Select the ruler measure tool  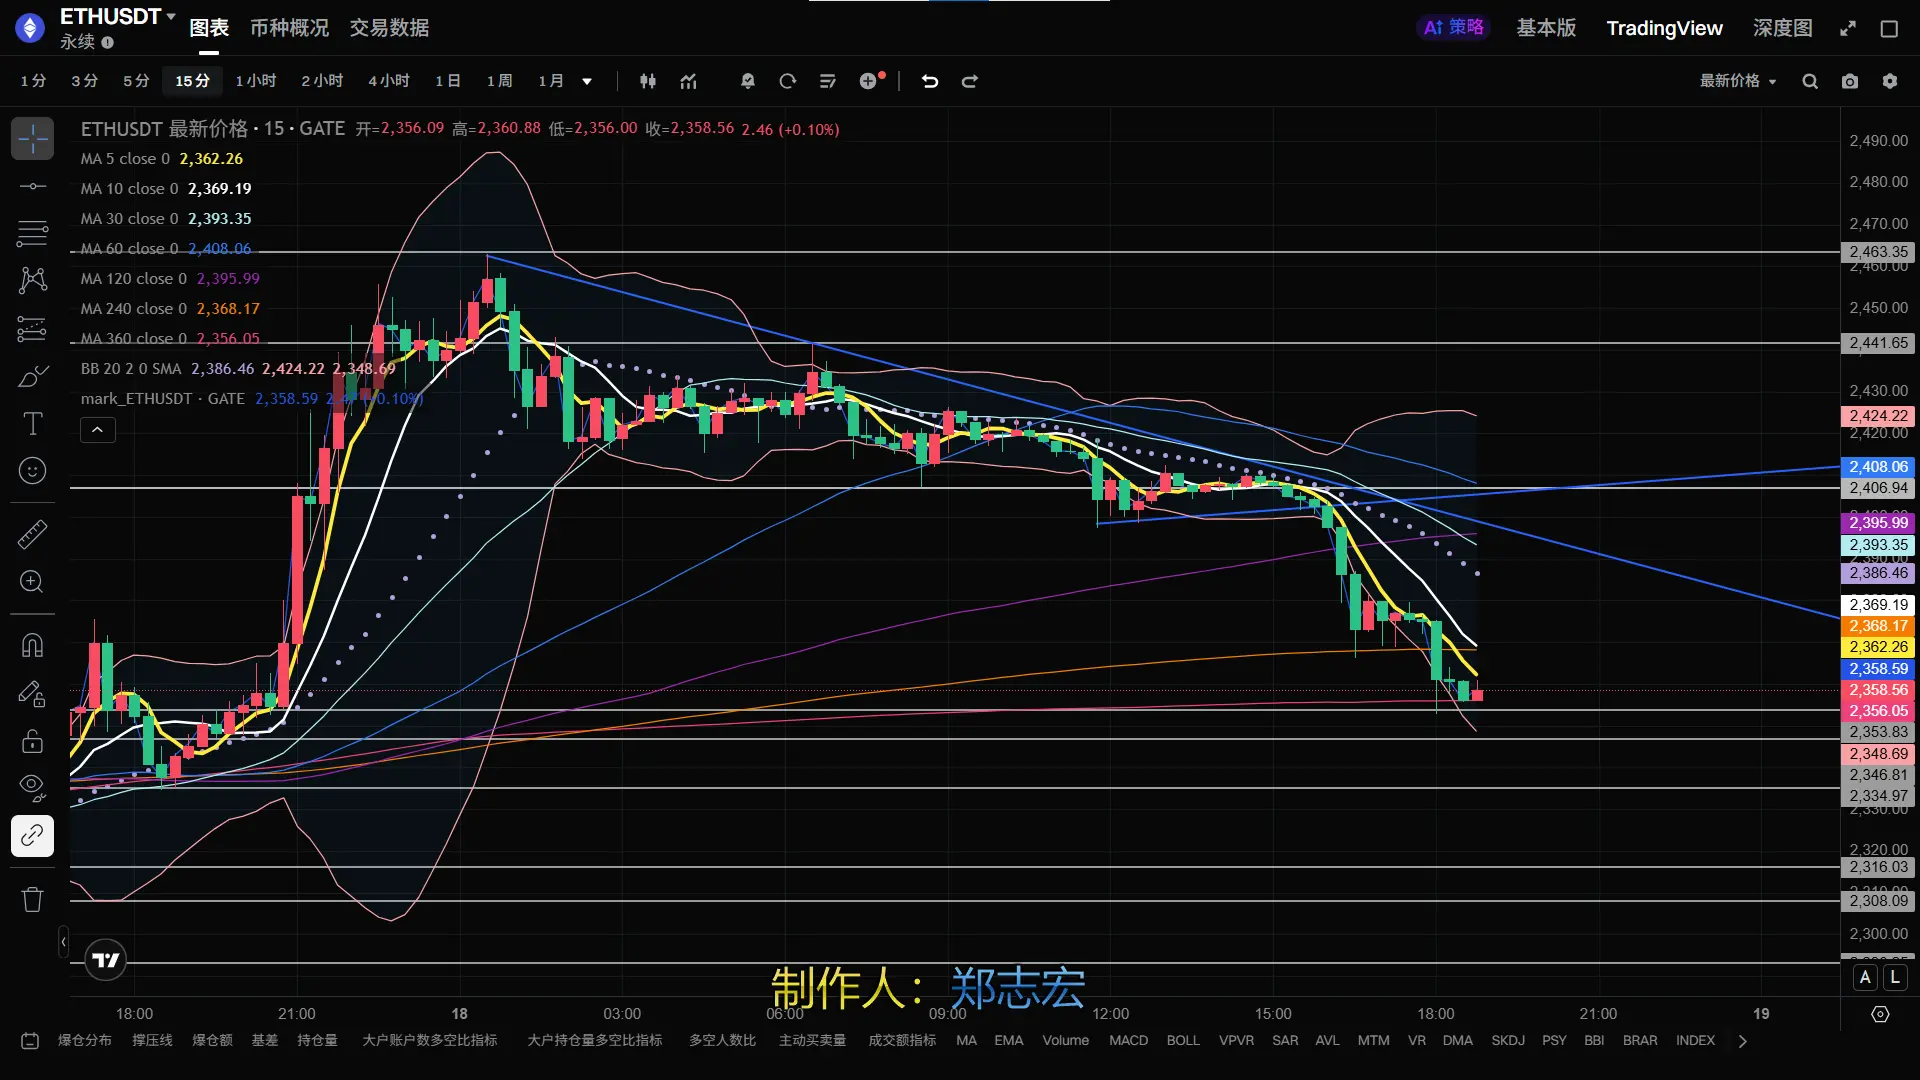(32, 534)
